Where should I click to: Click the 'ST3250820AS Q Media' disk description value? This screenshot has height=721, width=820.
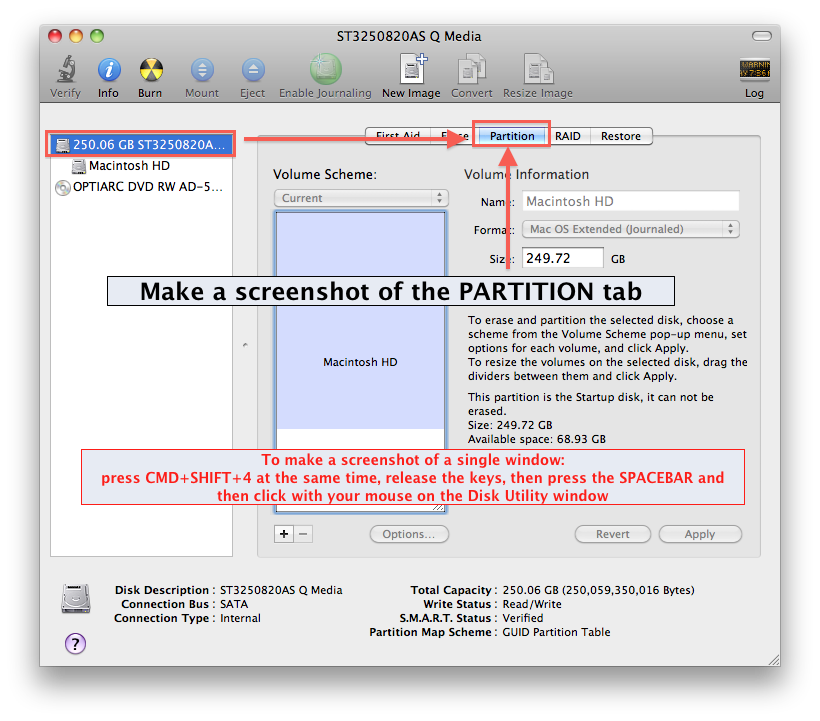click(x=281, y=590)
